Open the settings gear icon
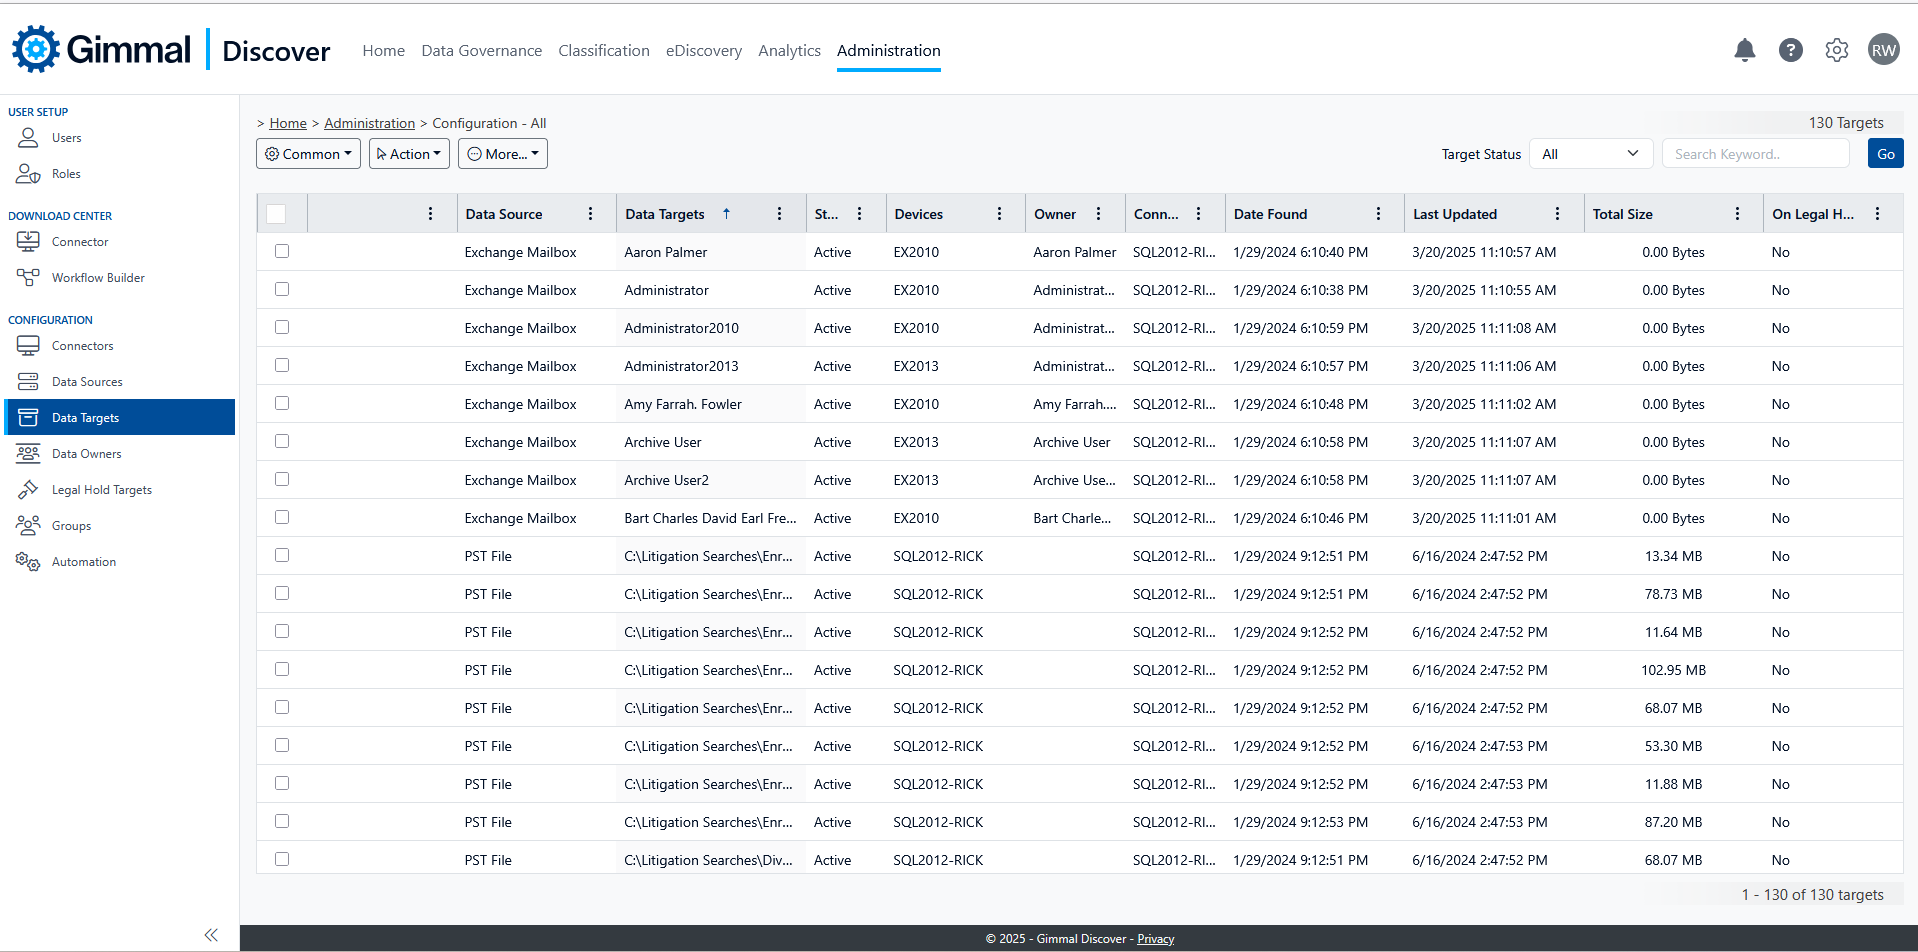Viewport: 1918px width, 952px height. 1836,50
